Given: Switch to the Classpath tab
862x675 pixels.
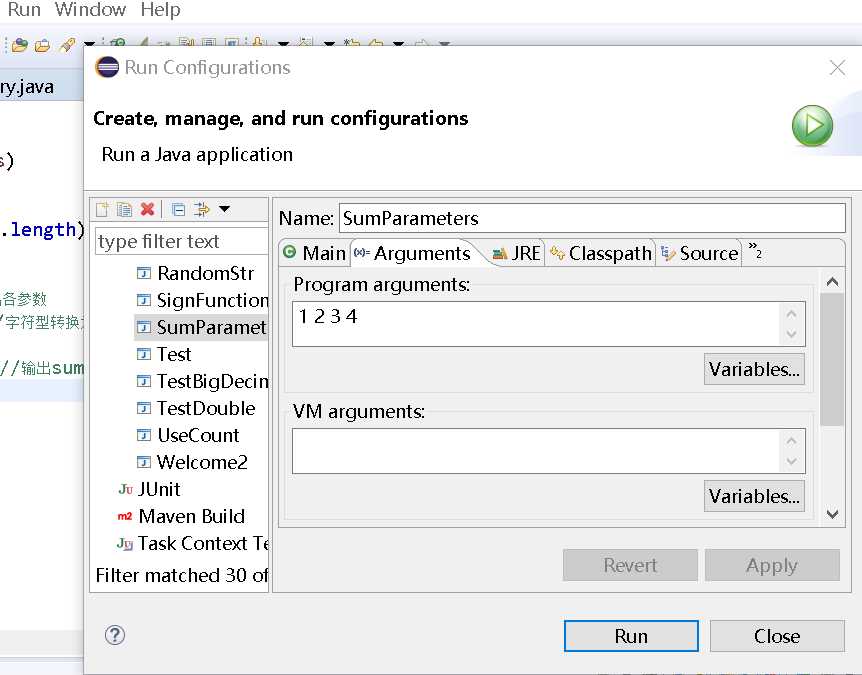Looking at the screenshot, I should coord(600,253).
